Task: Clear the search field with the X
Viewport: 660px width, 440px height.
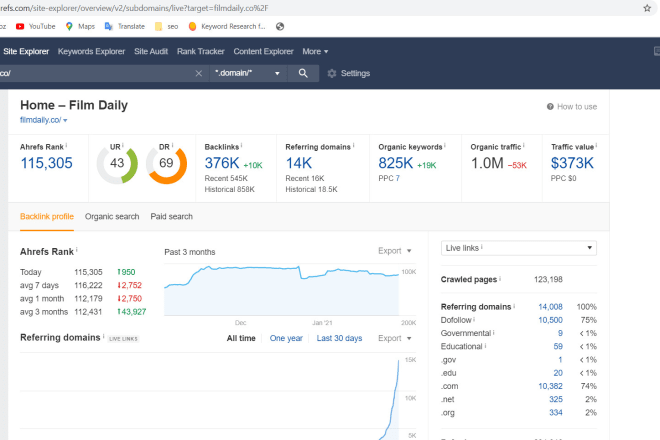Action: 199,73
